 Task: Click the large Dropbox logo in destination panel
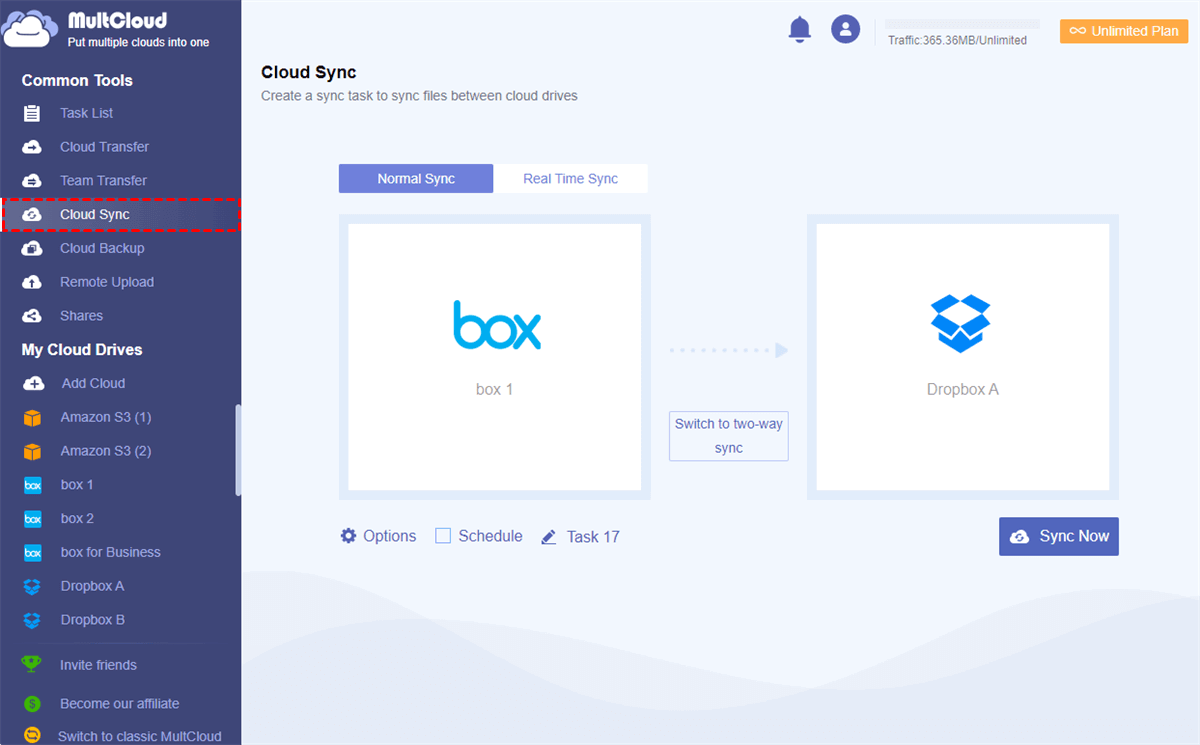[x=961, y=323]
